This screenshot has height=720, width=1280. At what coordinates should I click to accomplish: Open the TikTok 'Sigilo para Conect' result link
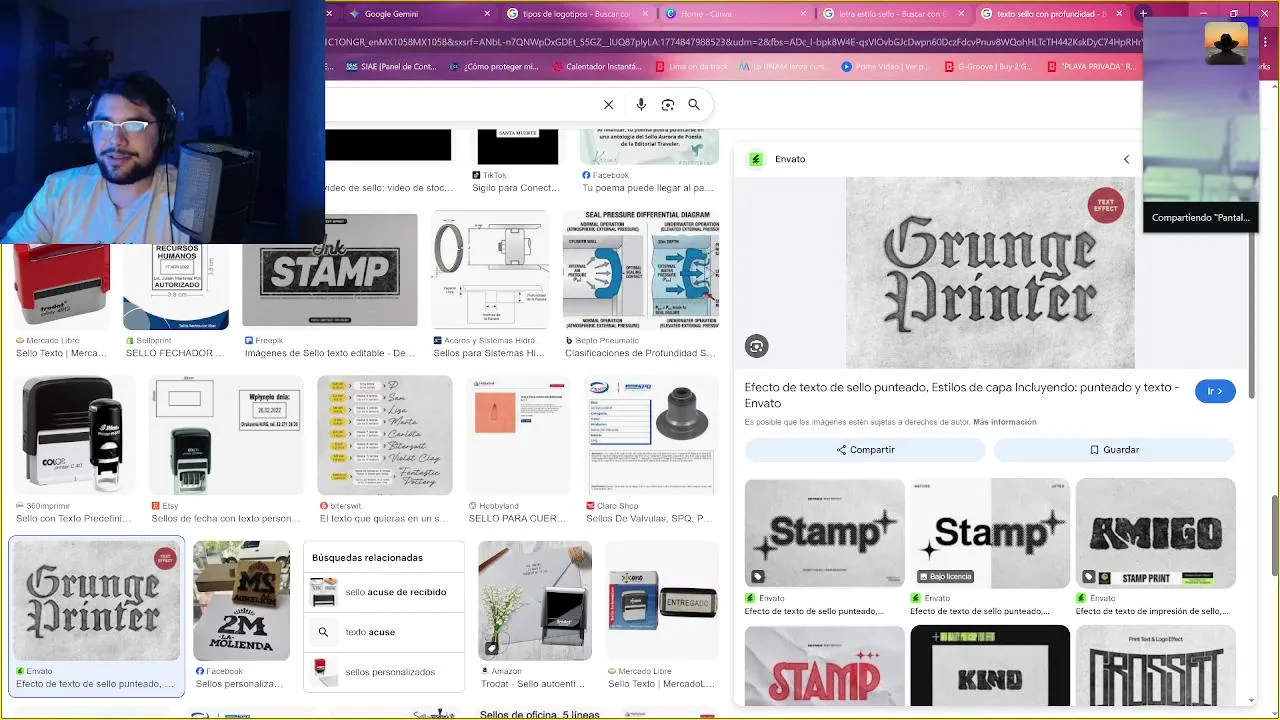coord(516,188)
